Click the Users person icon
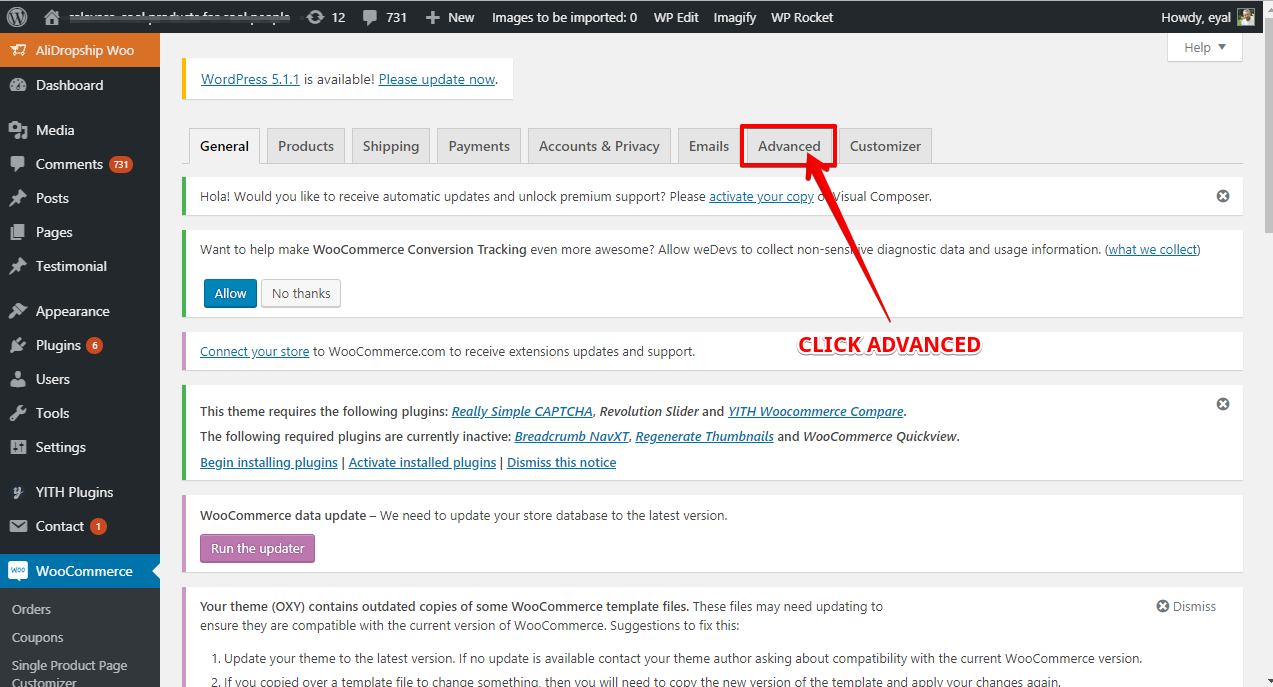This screenshot has height=687, width=1273. [18, 379]
